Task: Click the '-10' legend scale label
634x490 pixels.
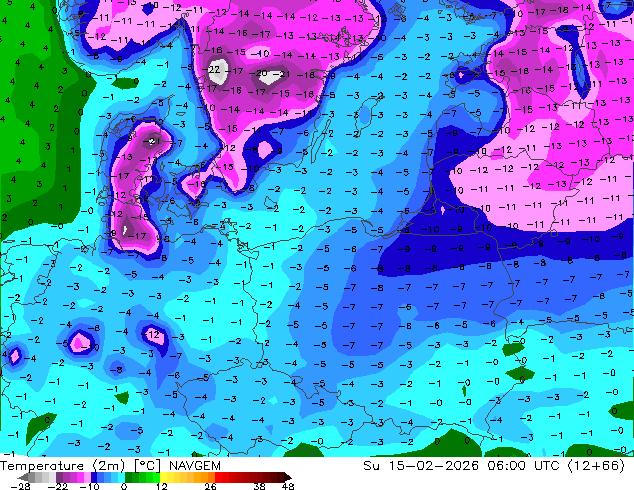Action: [x=89, y=486]
